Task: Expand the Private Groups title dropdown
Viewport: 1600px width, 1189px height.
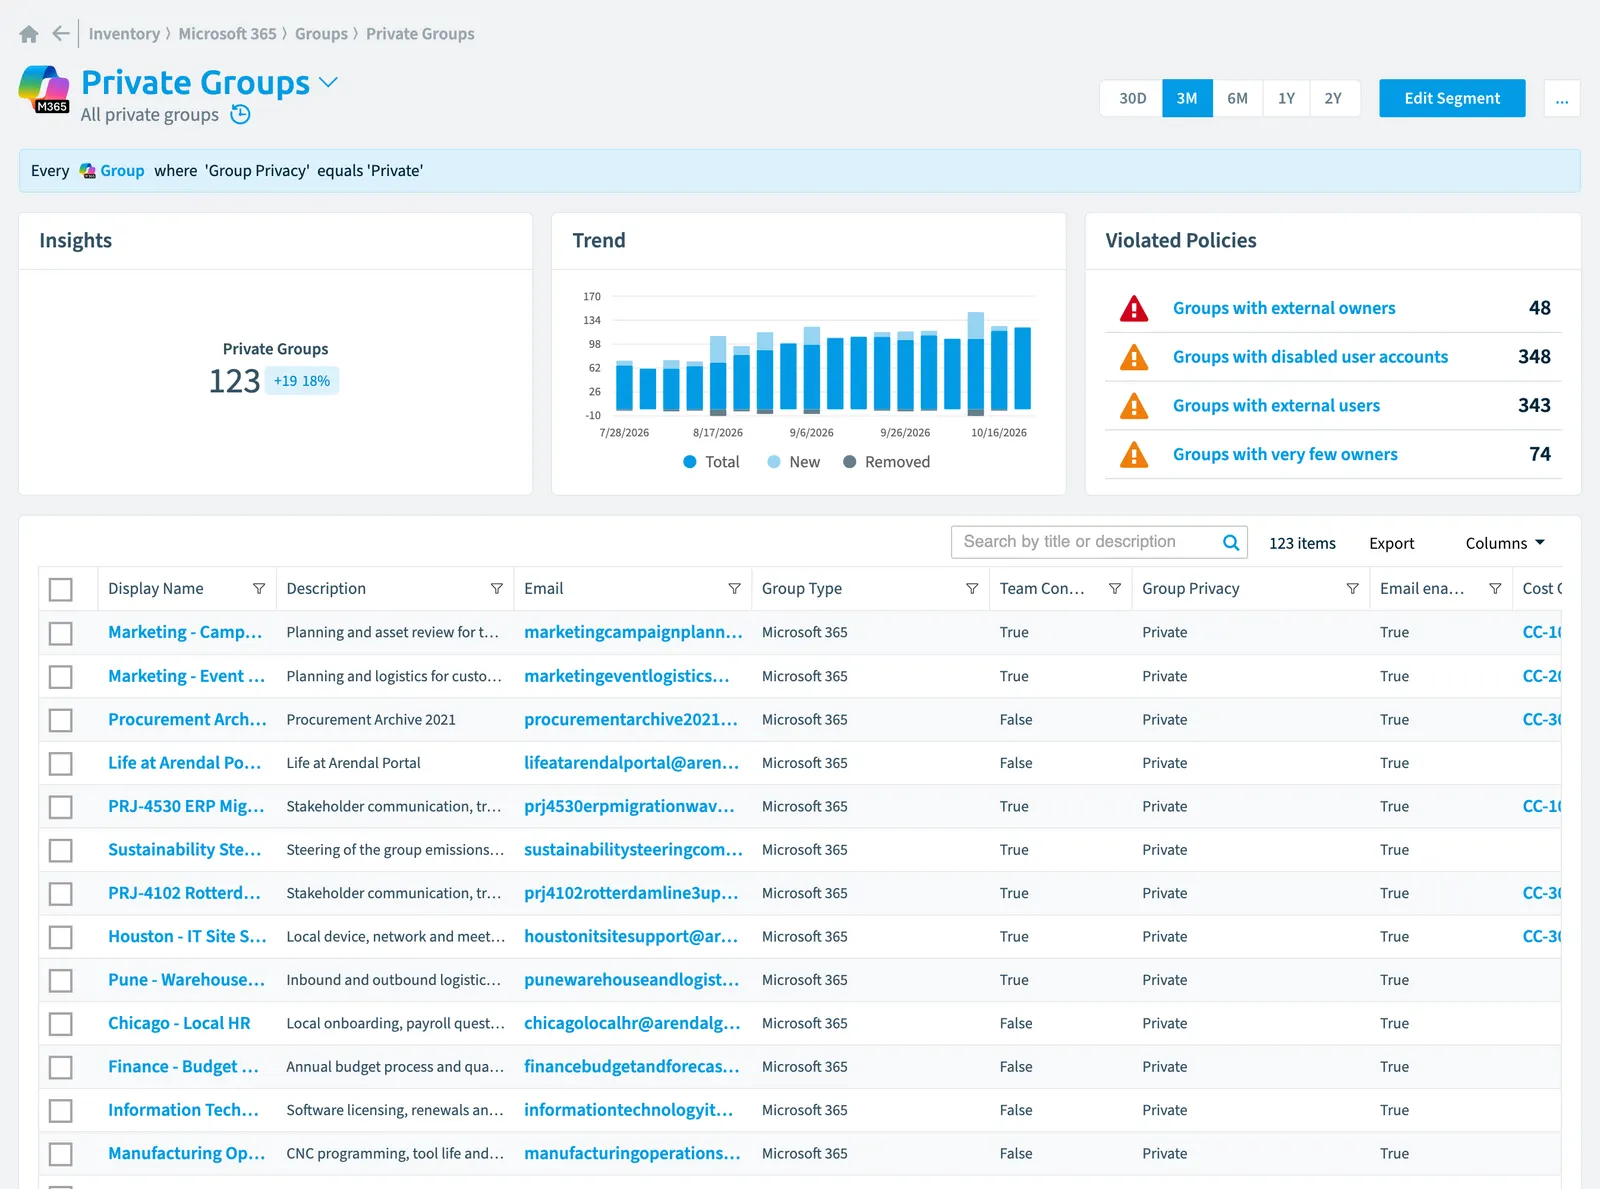Action: coord(328,82)
